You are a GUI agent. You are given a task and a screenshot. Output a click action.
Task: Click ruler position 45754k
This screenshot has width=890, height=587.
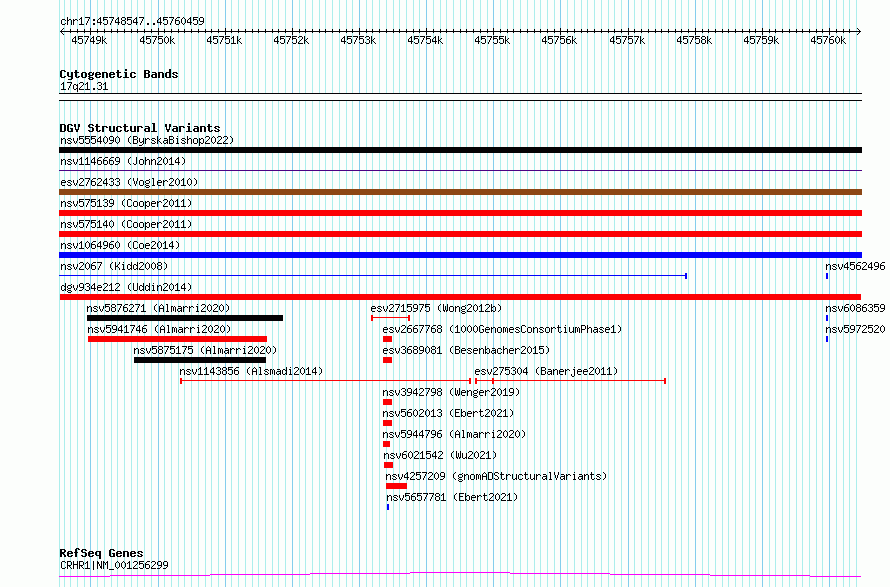[425, 40]
